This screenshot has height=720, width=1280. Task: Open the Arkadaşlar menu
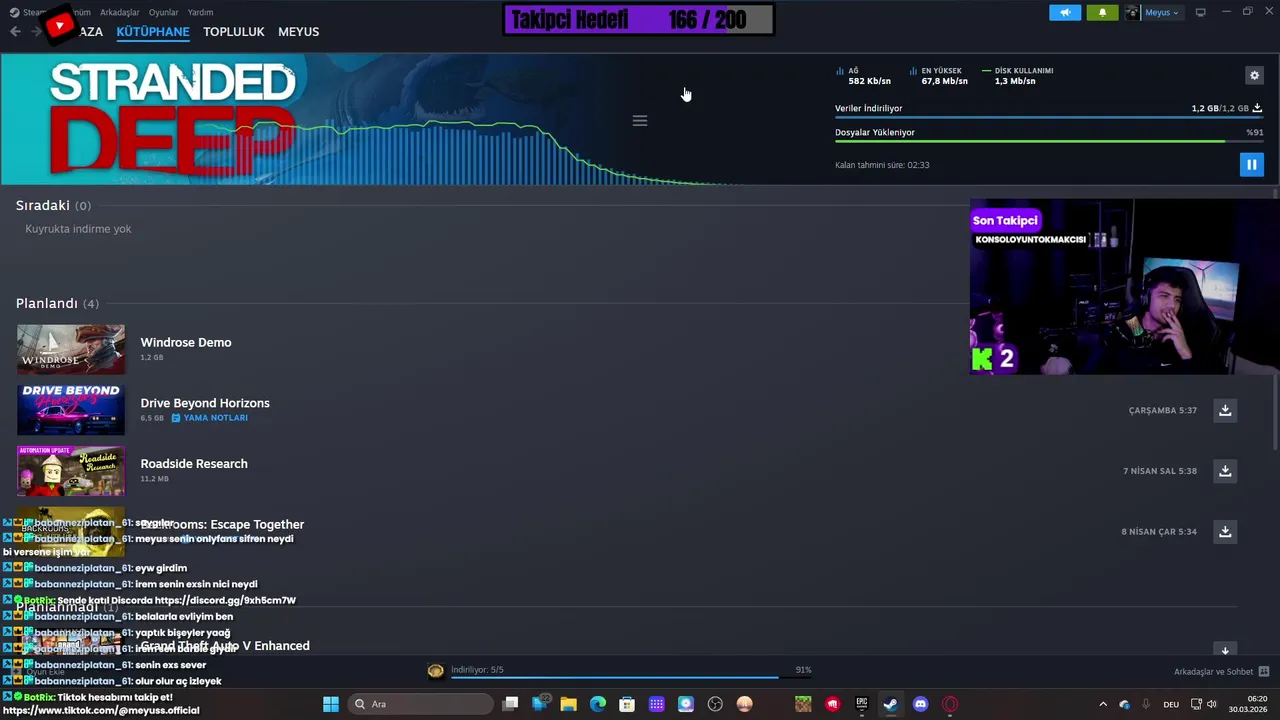(x=120, y=12)
